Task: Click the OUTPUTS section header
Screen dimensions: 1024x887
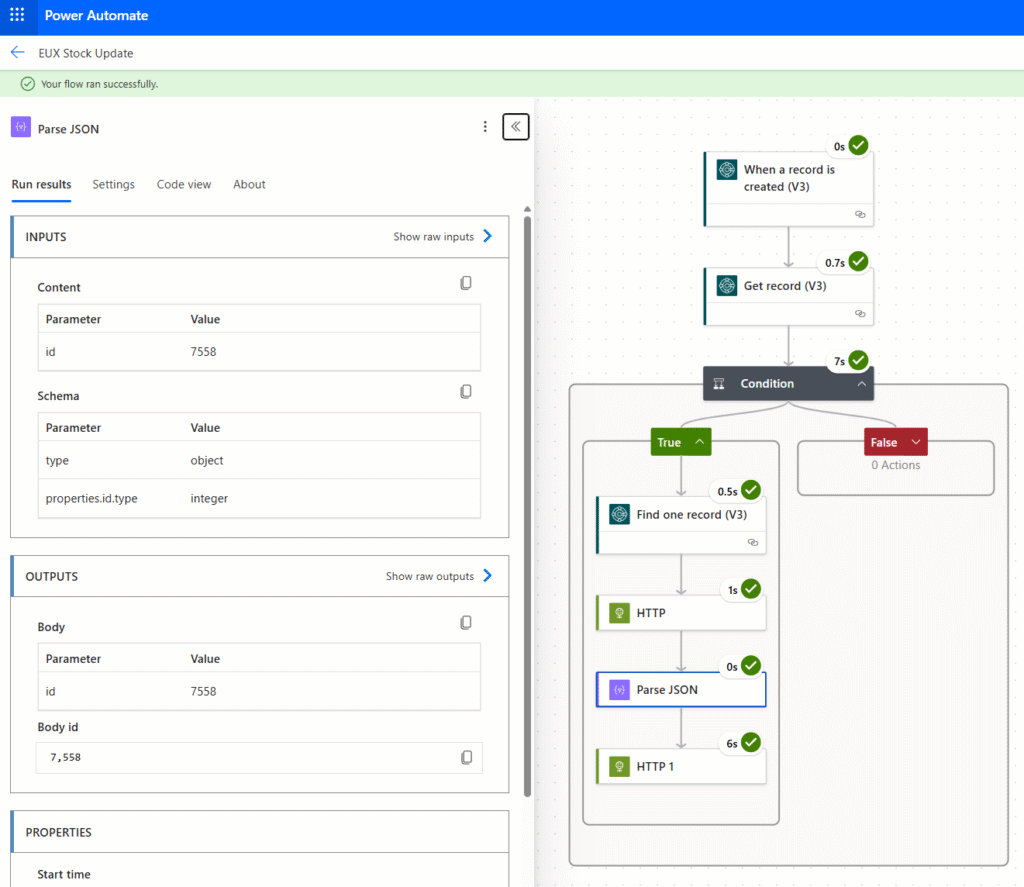Action: [x=260, y=576]
